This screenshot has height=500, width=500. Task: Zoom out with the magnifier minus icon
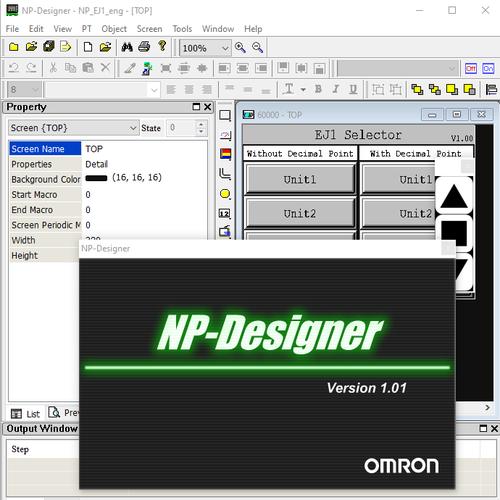click(257, 48)
